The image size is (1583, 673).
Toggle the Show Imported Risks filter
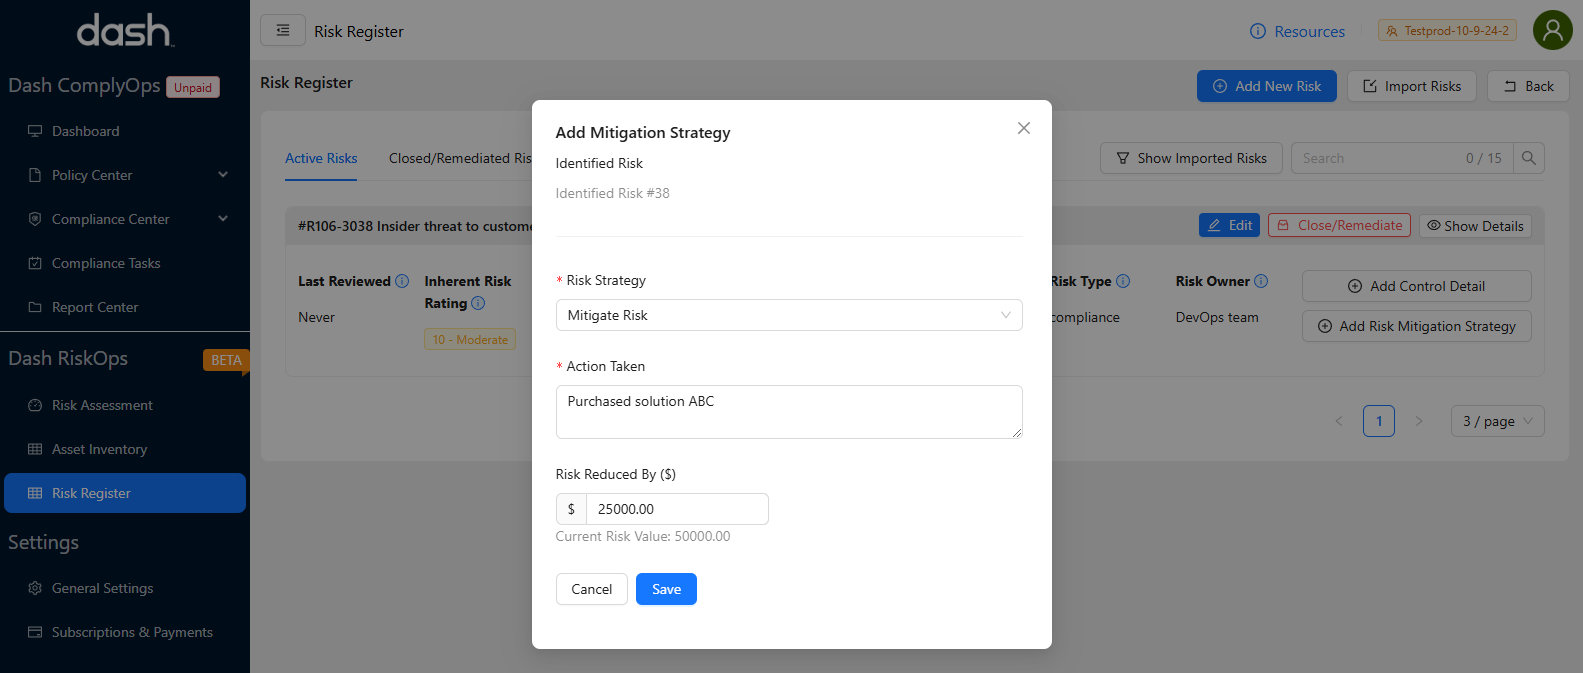1191,158
